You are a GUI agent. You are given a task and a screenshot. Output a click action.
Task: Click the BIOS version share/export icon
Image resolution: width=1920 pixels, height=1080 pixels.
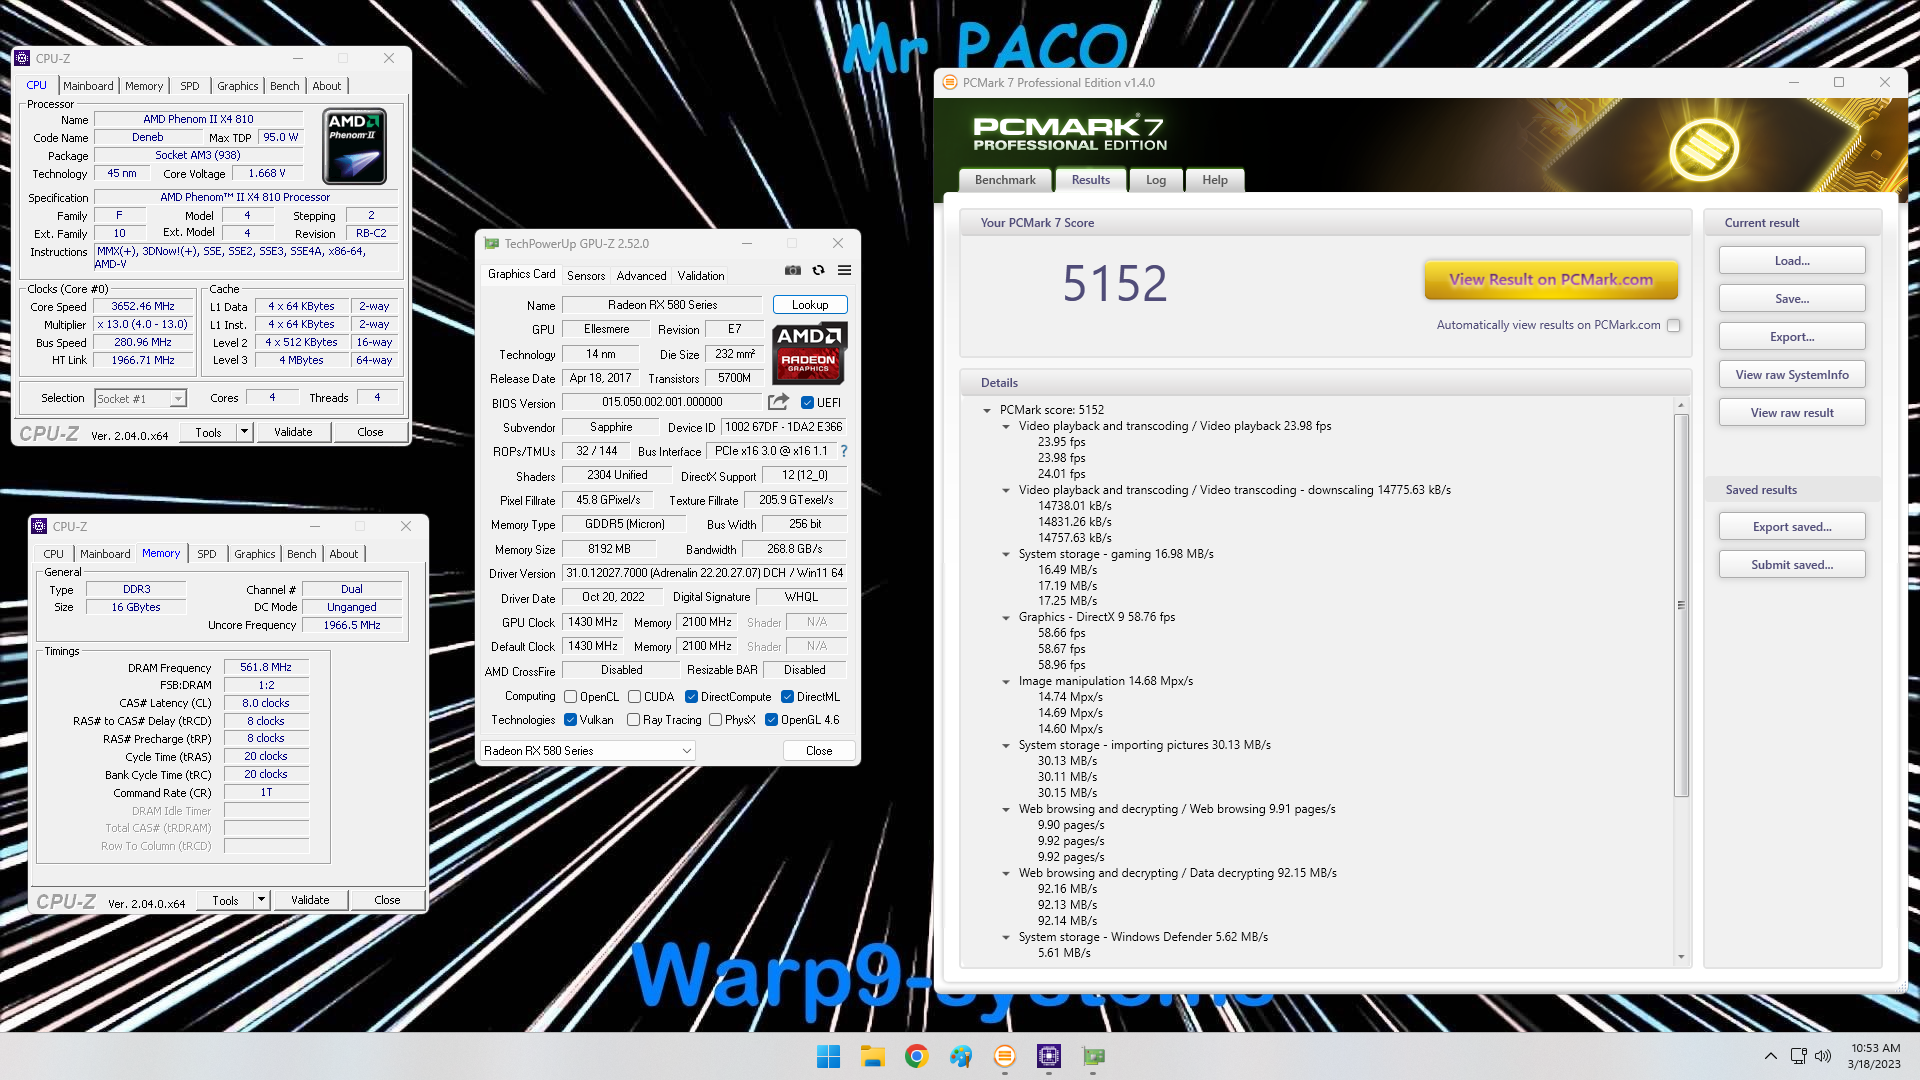coord(778,402)
